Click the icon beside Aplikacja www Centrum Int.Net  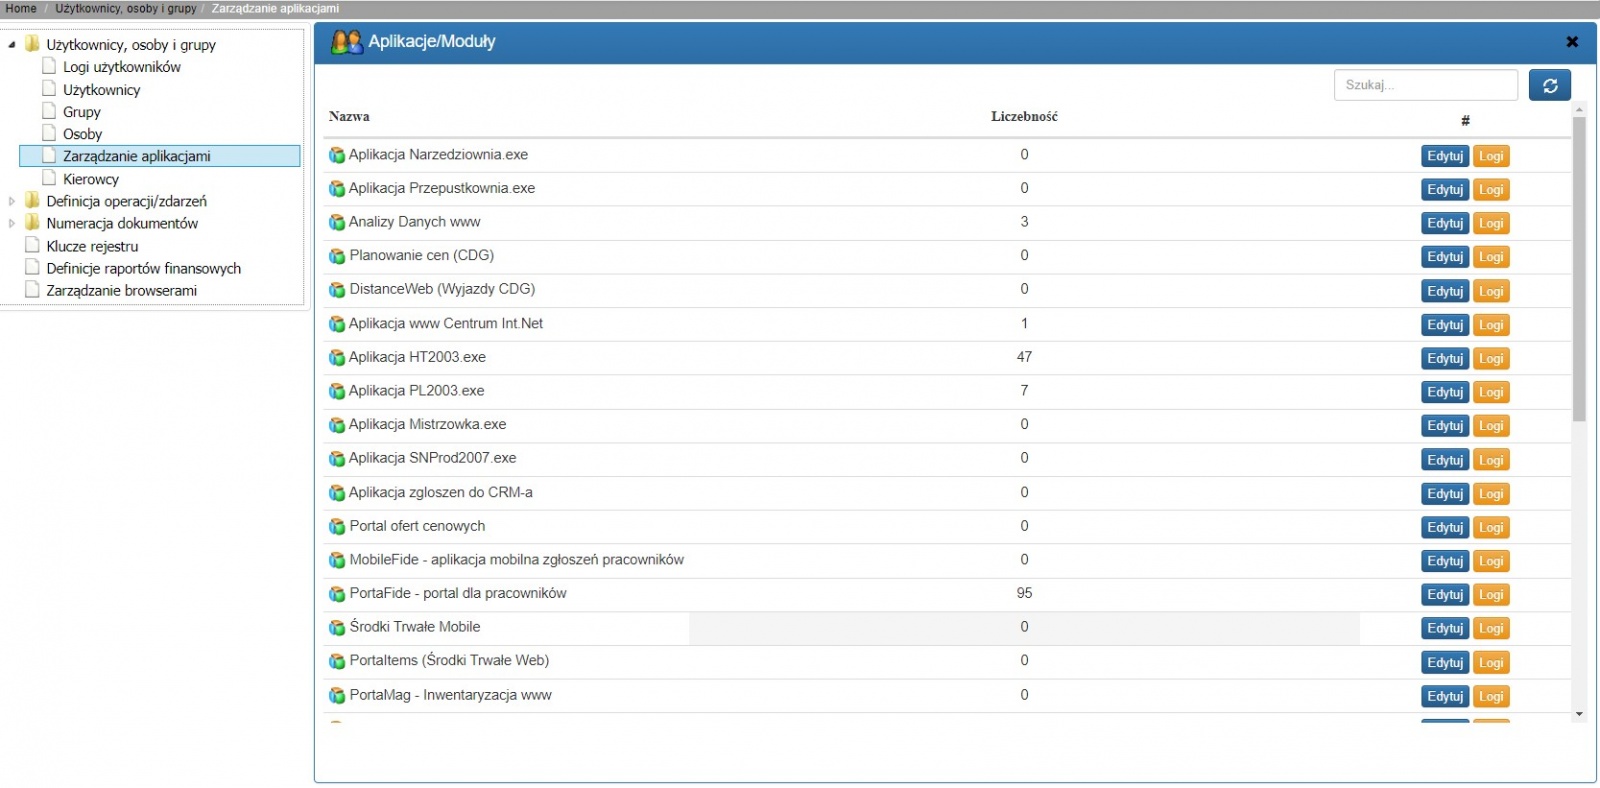337,324
